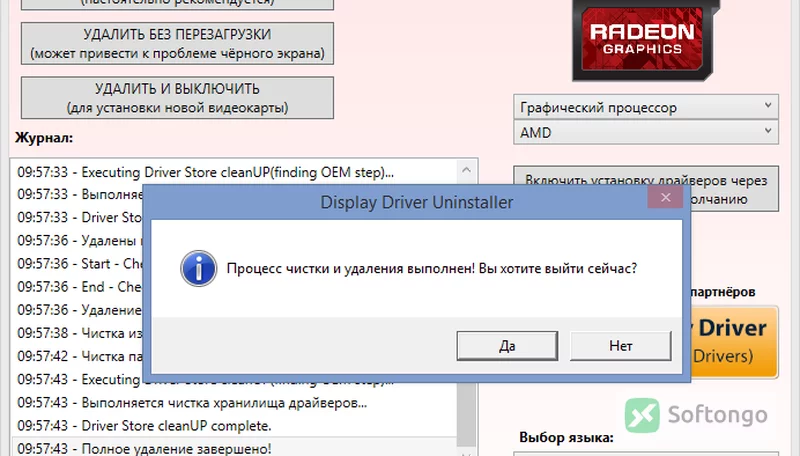Select the 09:57:36 End log entry
Screen dimensions: 800x456
pyautogui.click(x=80, y=287)
